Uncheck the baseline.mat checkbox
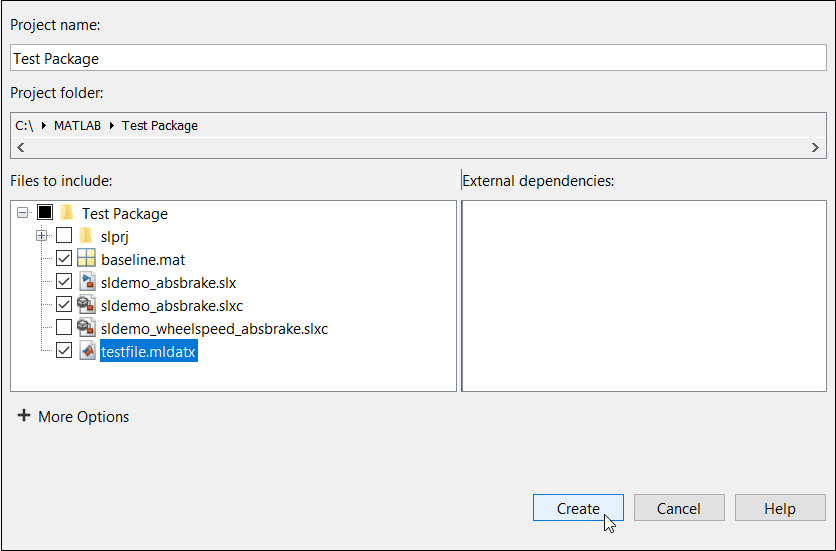This screenshot has height=551, width=836. (64, 259)
